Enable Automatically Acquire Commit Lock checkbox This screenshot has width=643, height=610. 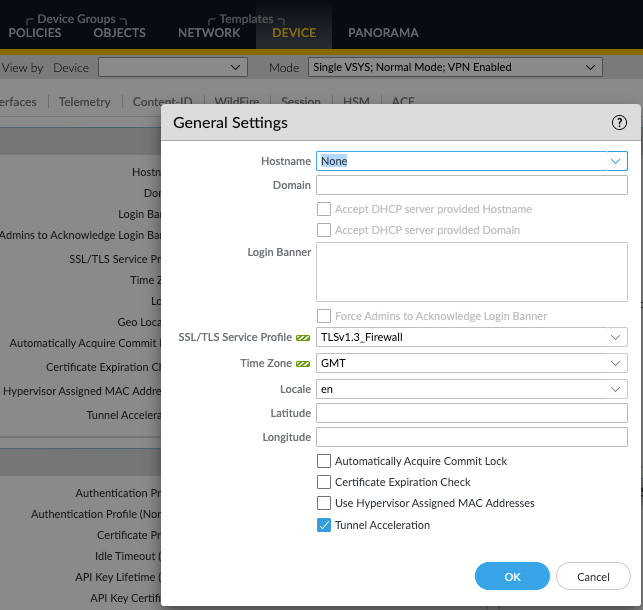pos(324,461)
